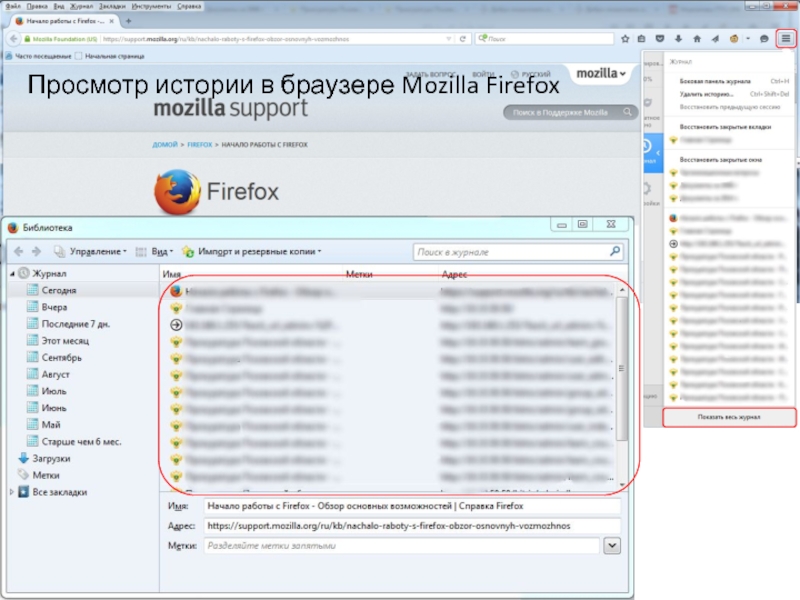
Task: Click the Журнал clock icon in tree
Action: pyautogui.click(x=23, y=273)
